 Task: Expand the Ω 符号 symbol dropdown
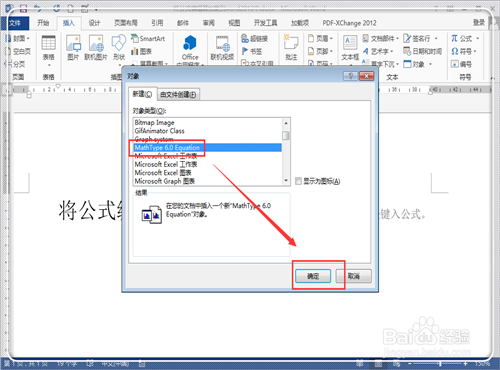pos(475,51)
